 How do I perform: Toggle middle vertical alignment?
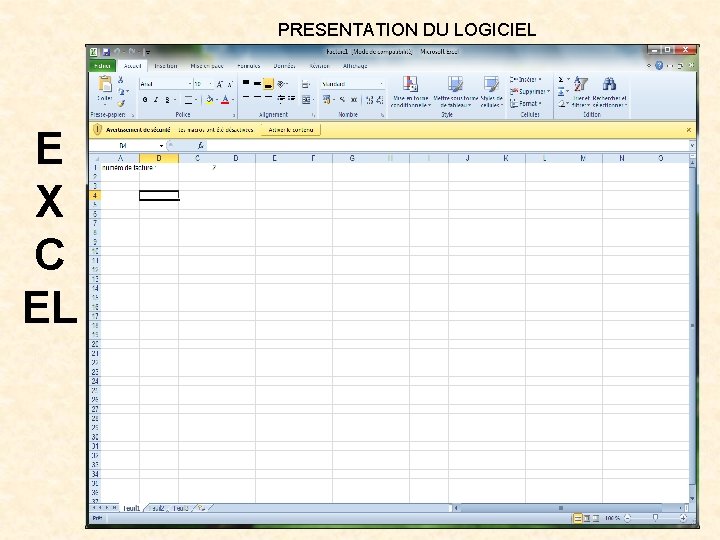(257, 84)
